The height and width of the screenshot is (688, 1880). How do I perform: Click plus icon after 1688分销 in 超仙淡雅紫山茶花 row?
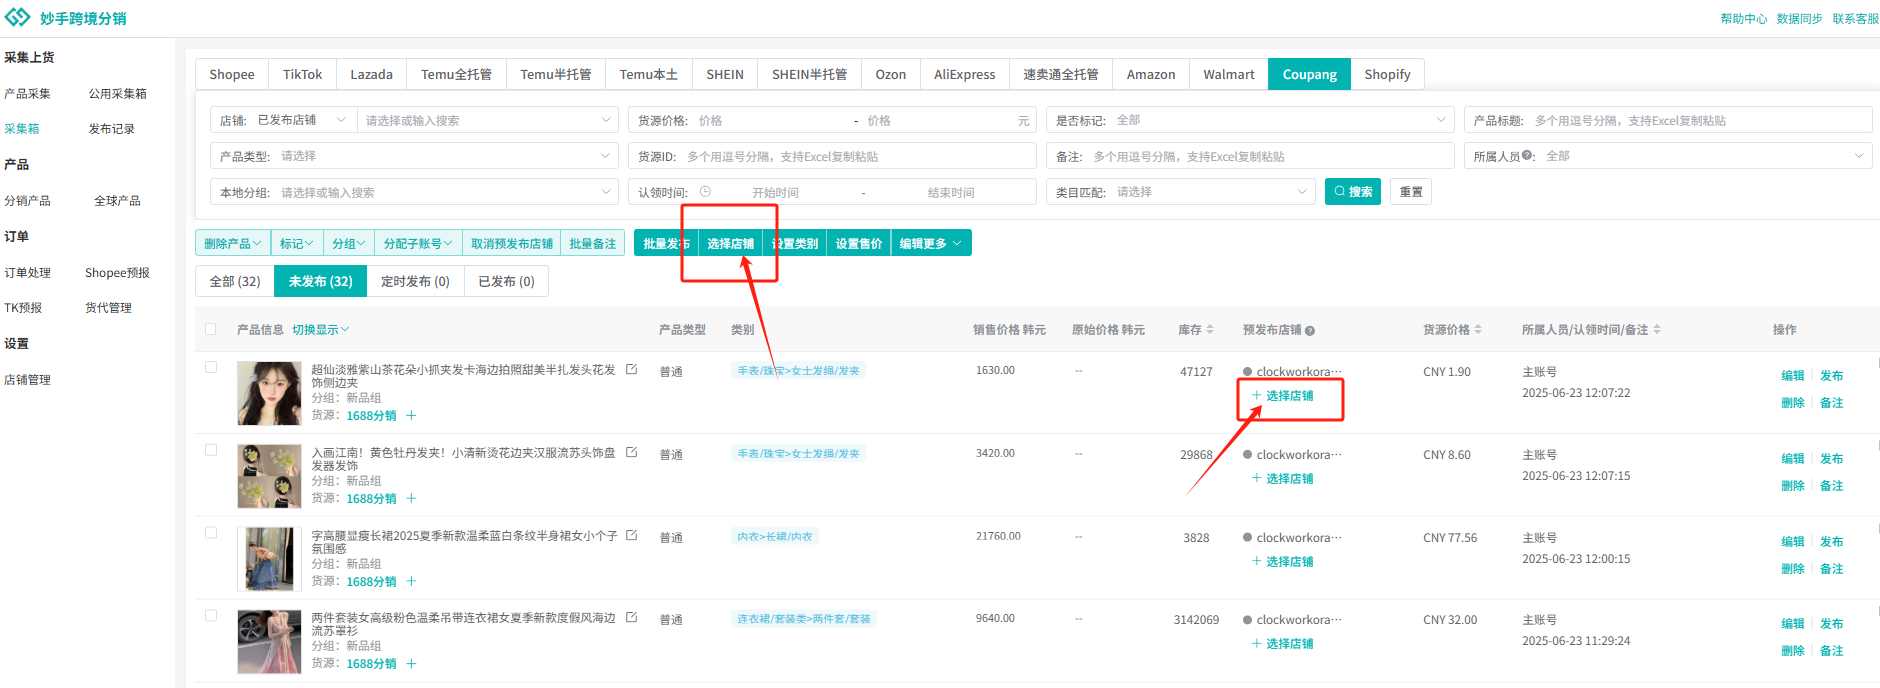pyautogui.click(x=411, y=415)
